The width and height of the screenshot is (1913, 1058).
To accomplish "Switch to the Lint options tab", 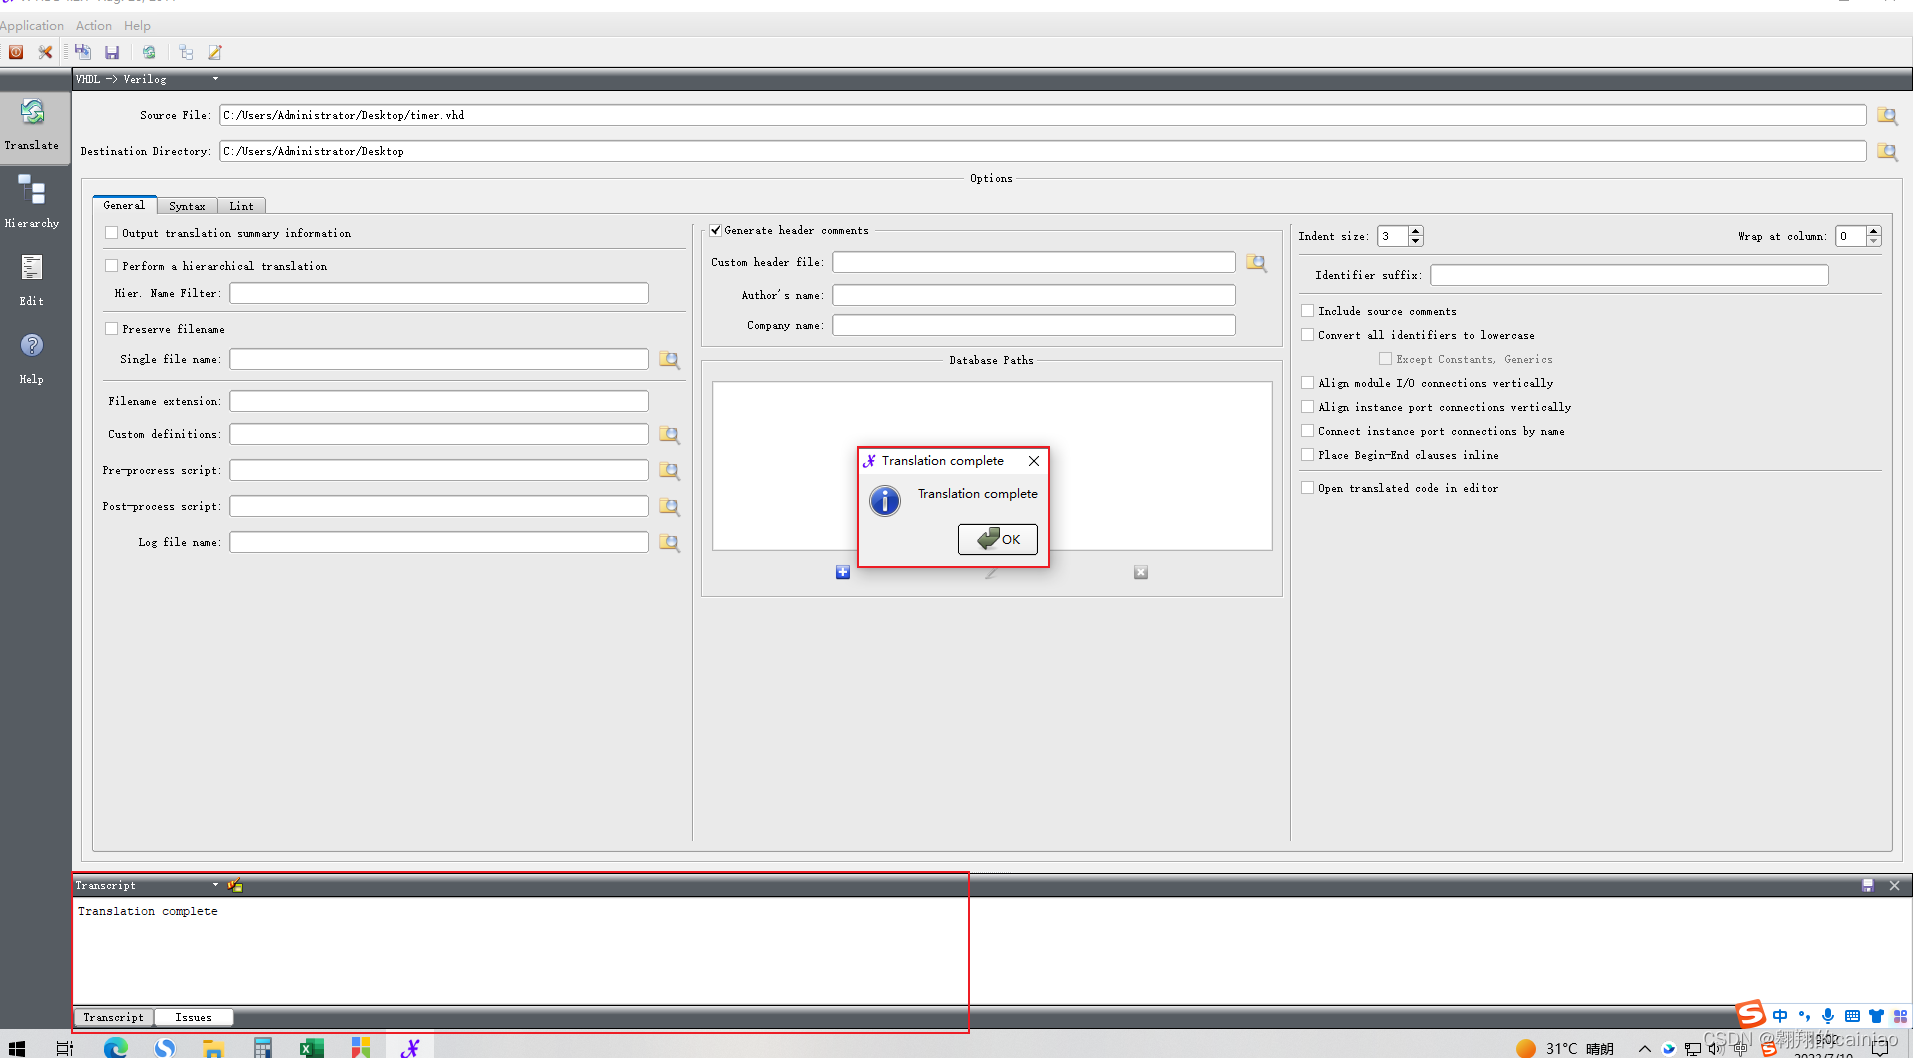I will [241, 206].
